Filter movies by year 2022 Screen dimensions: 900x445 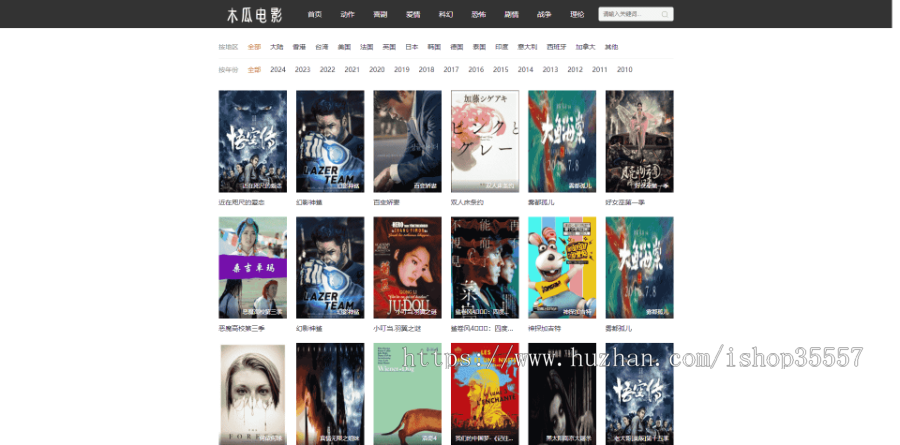[x=327, y=69]
